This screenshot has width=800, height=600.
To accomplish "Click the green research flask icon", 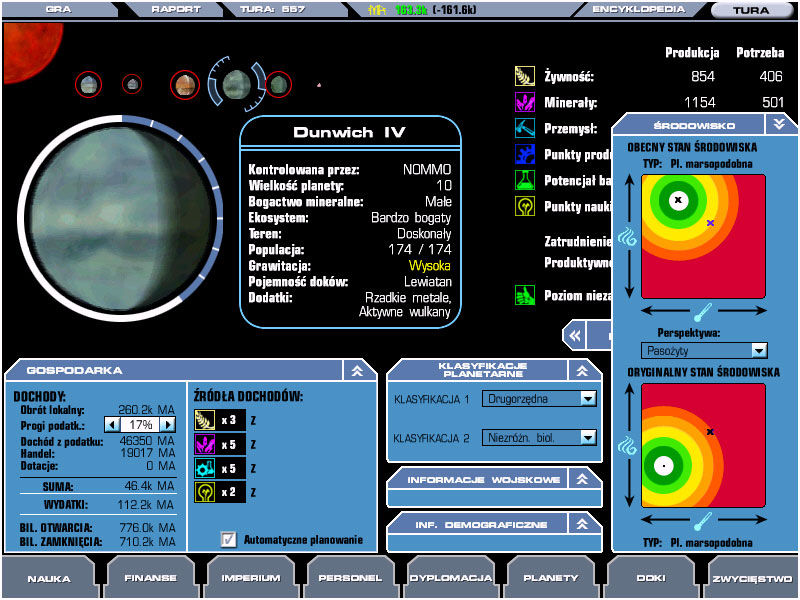I will [524, 180].
